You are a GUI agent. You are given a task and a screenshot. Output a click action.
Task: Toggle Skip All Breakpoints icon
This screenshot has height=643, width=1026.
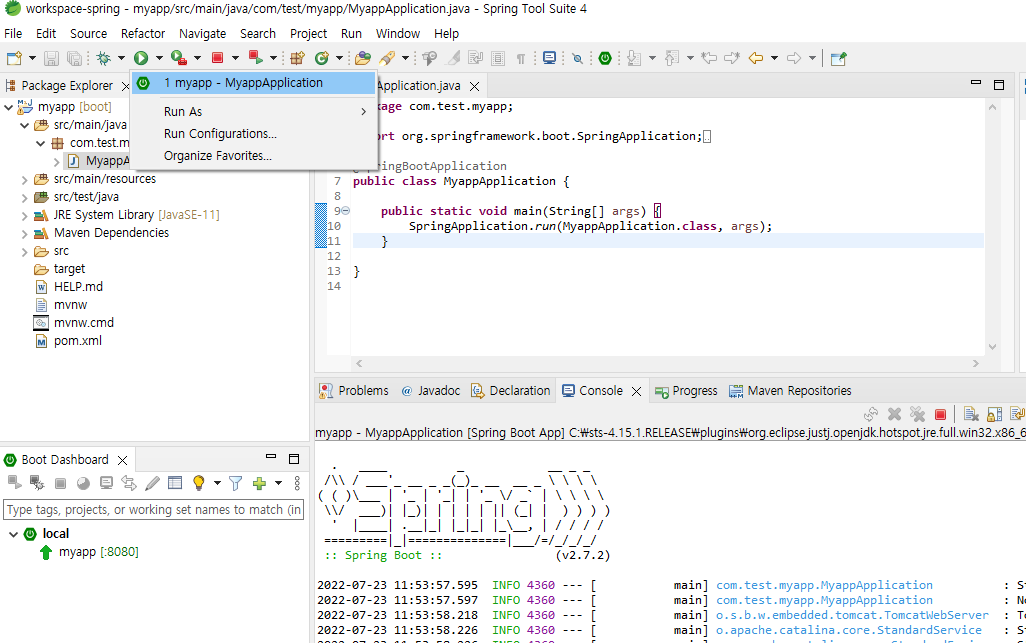click(576, 58)
